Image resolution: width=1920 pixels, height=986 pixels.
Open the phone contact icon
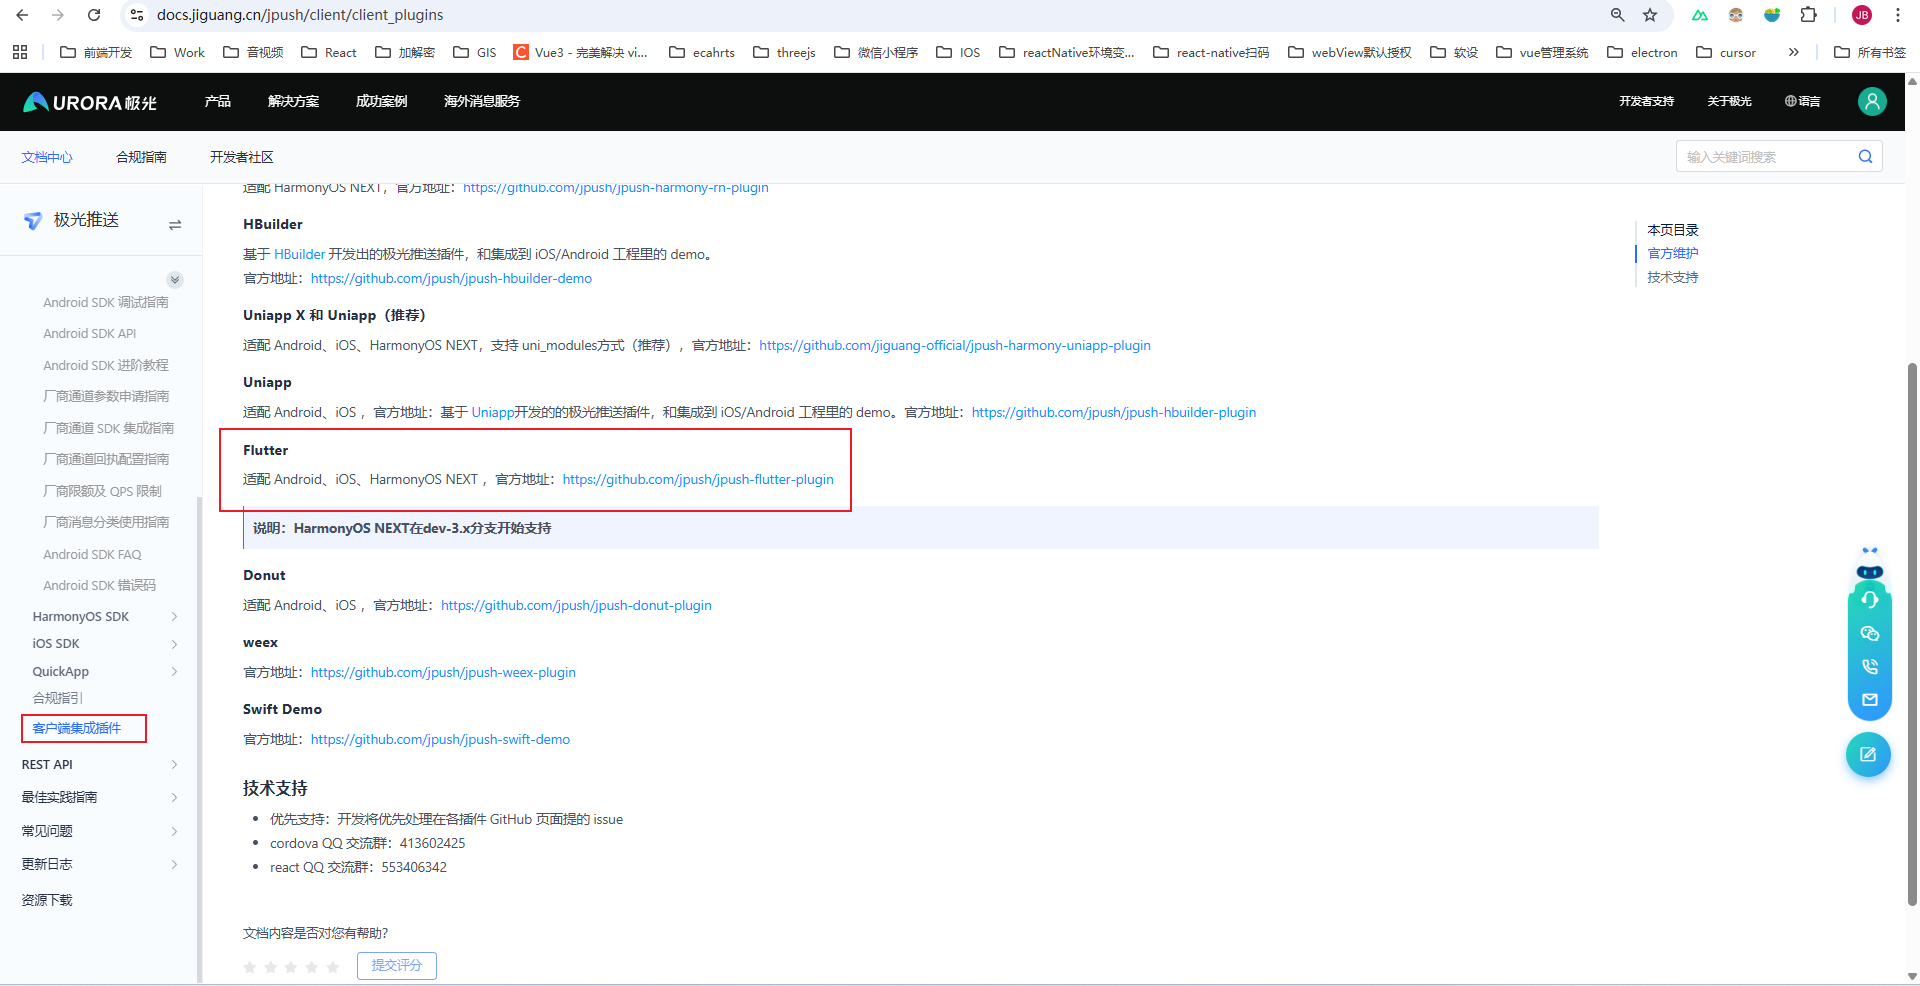pyautogui.click(x=1870, y=667)
